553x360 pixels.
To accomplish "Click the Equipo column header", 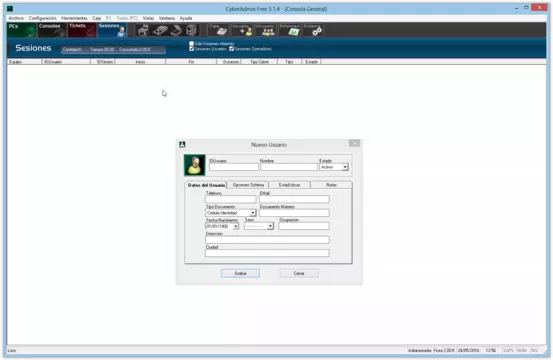I will [24, 62].
